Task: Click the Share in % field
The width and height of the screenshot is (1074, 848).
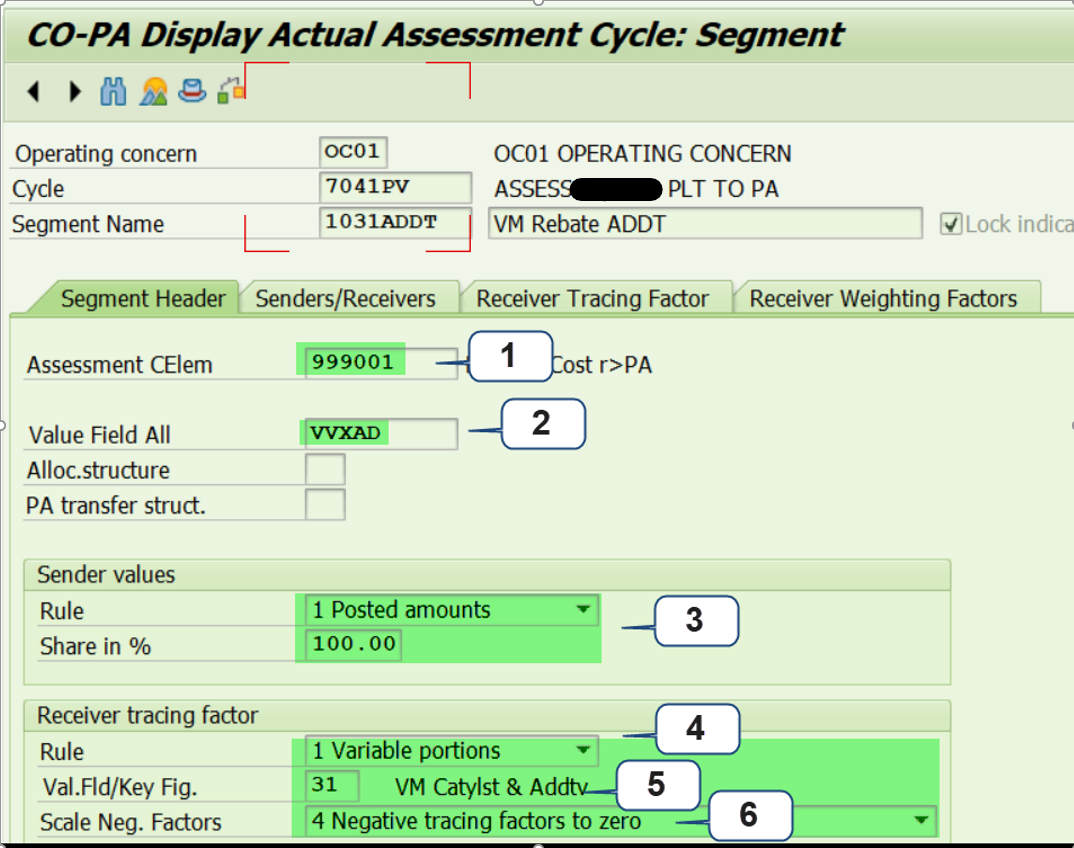Action: 354,645
